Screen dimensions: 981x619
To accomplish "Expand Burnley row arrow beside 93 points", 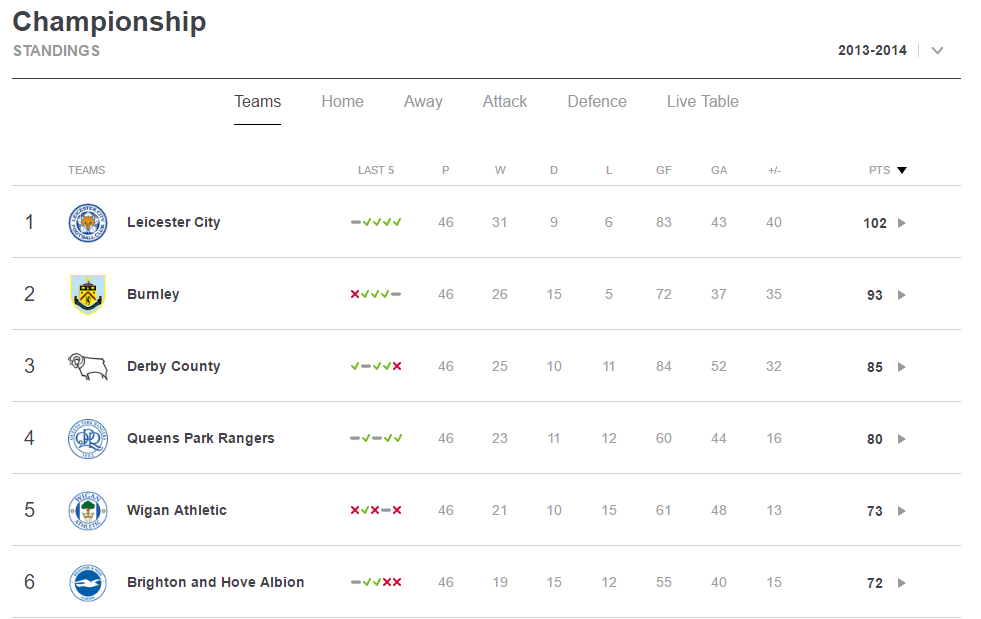I will [x=902, y=295].
